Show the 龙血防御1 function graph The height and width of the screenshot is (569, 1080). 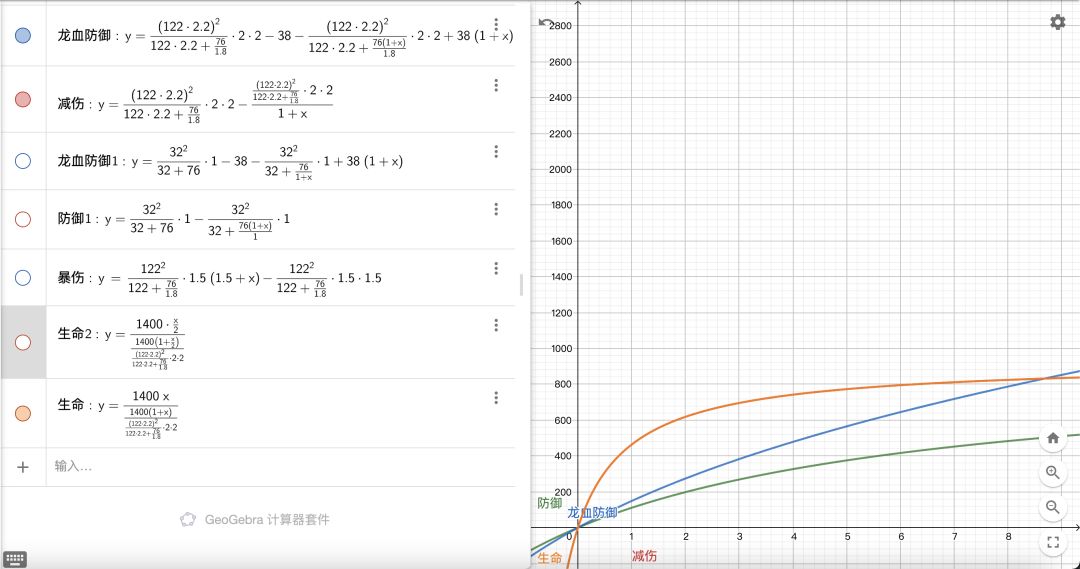23,161
